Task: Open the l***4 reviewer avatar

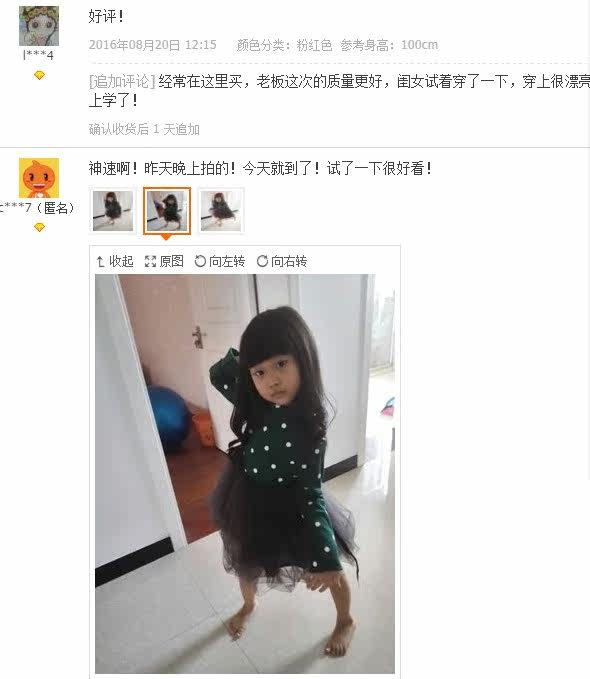Action: coord(39,26)
